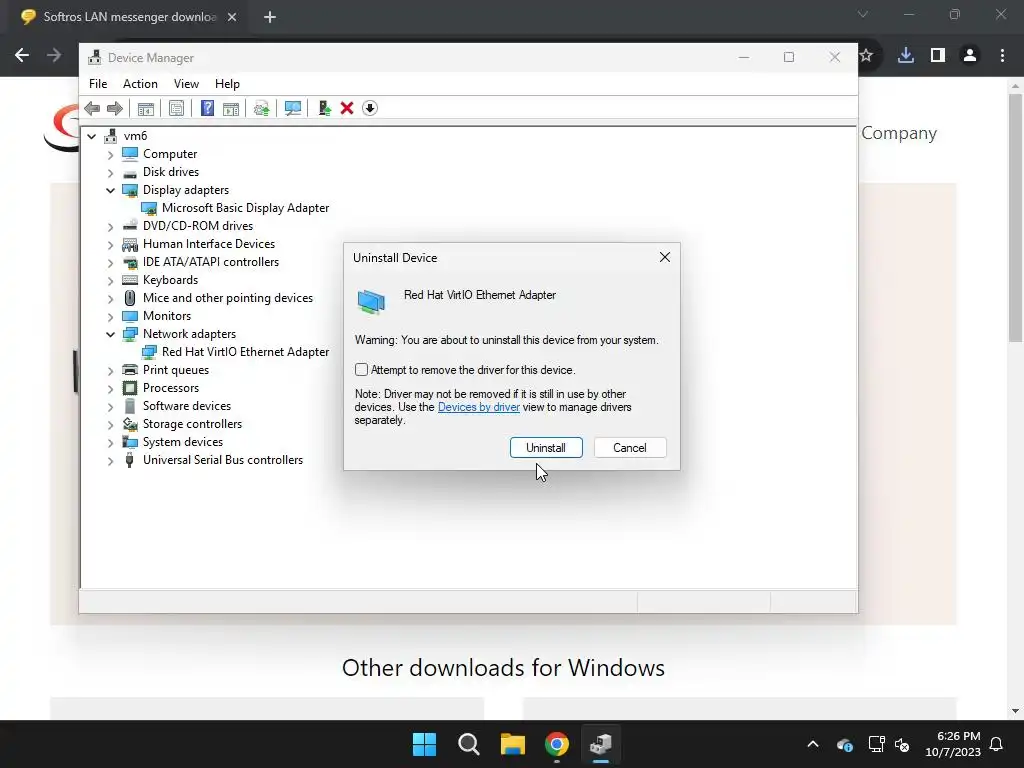Click the Forward arrow in Device Manager toolbar

coord(115,108)
